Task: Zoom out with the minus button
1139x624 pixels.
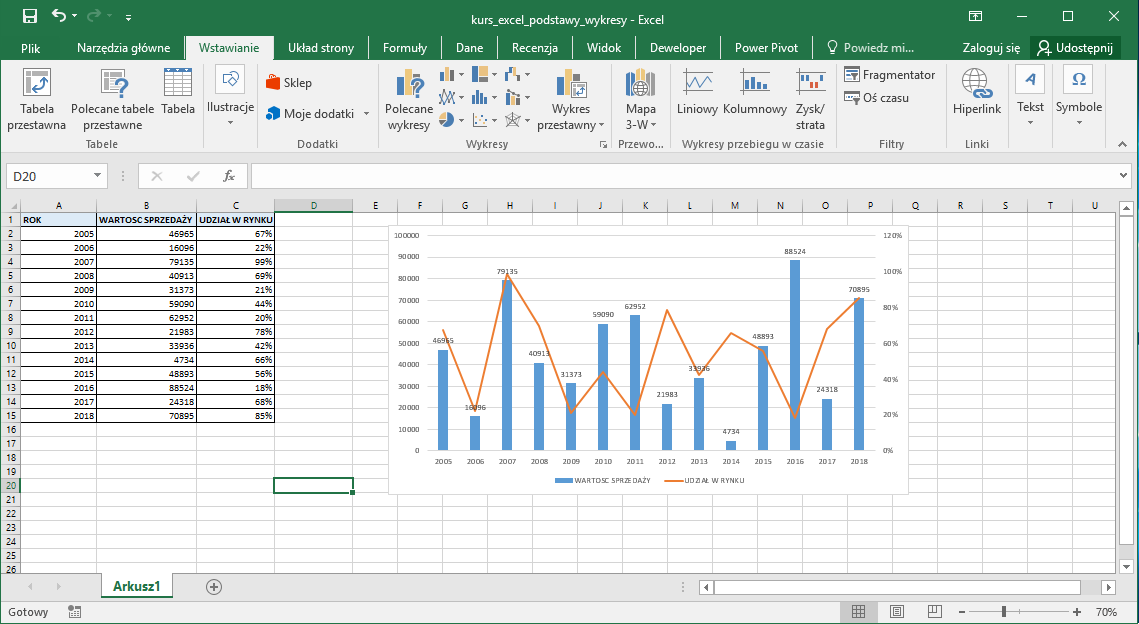Action: pos(961,612)
